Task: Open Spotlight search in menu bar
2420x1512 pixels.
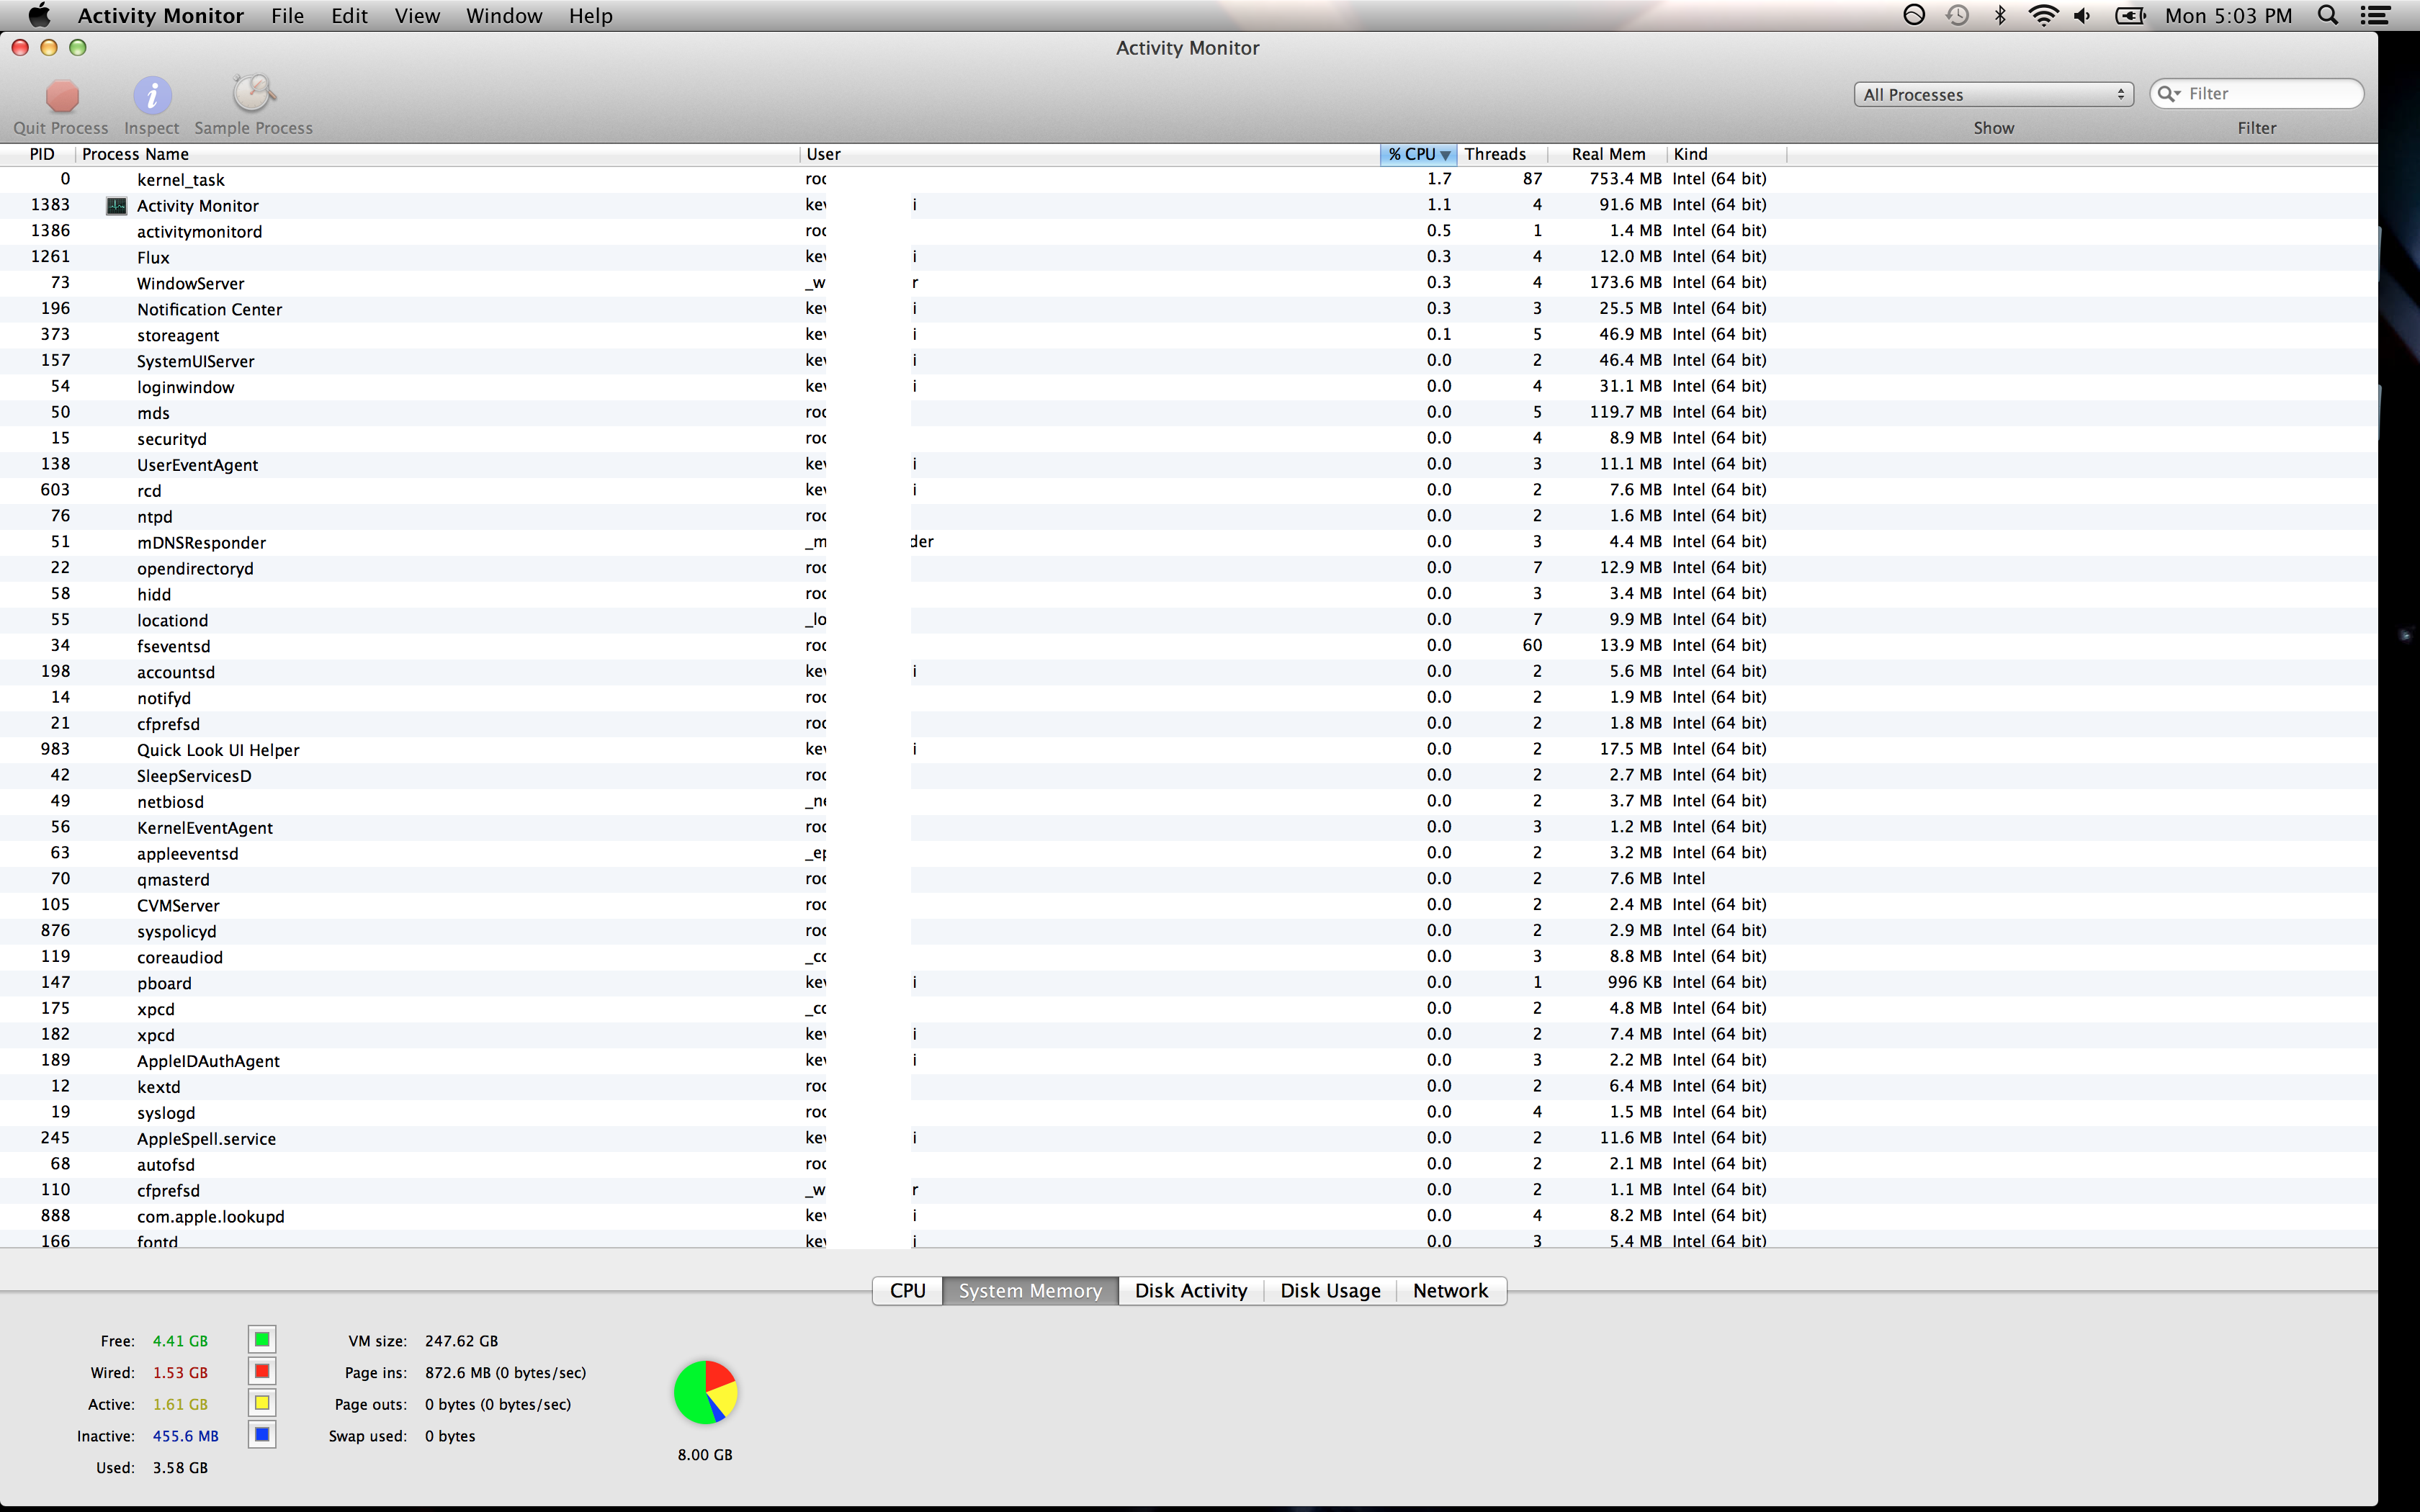Action: pyautogui.click(x=2328, y=15)
